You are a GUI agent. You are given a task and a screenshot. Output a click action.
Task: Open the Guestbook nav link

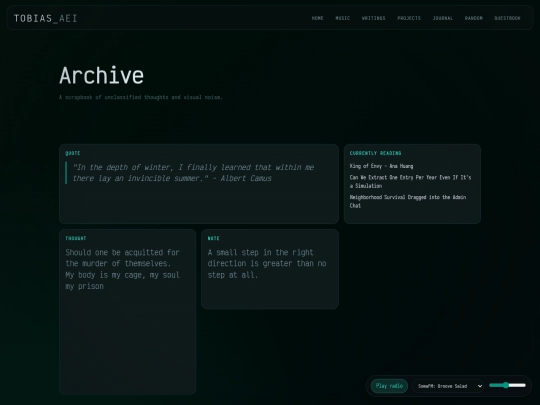pyautogui.click(x=507, y=18)
